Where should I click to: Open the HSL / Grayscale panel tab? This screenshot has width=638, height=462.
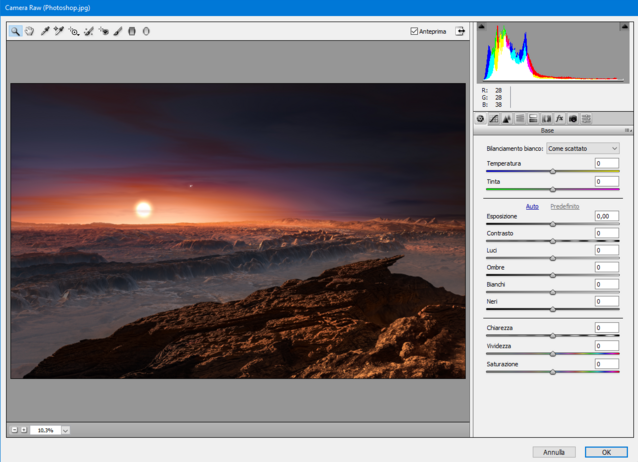pos(520,119)
